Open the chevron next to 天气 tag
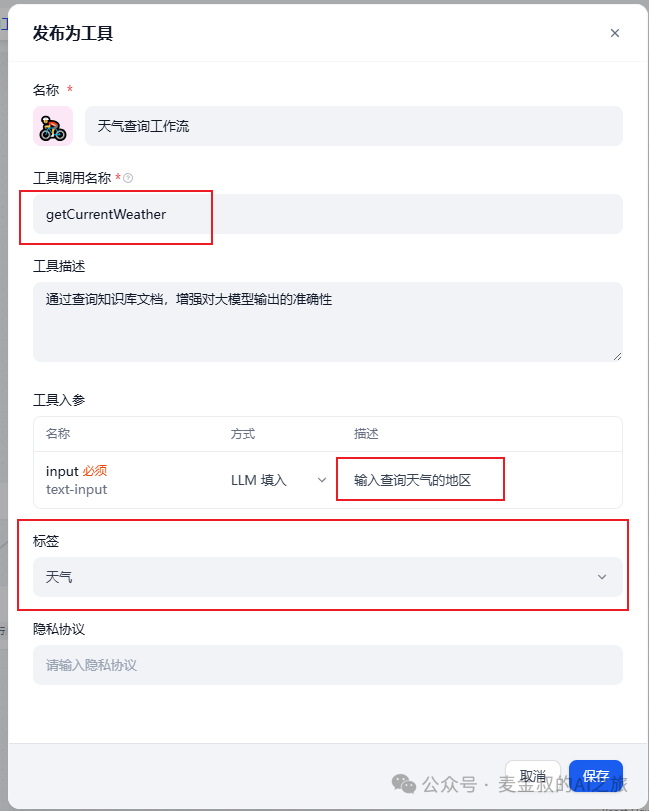 603,576
